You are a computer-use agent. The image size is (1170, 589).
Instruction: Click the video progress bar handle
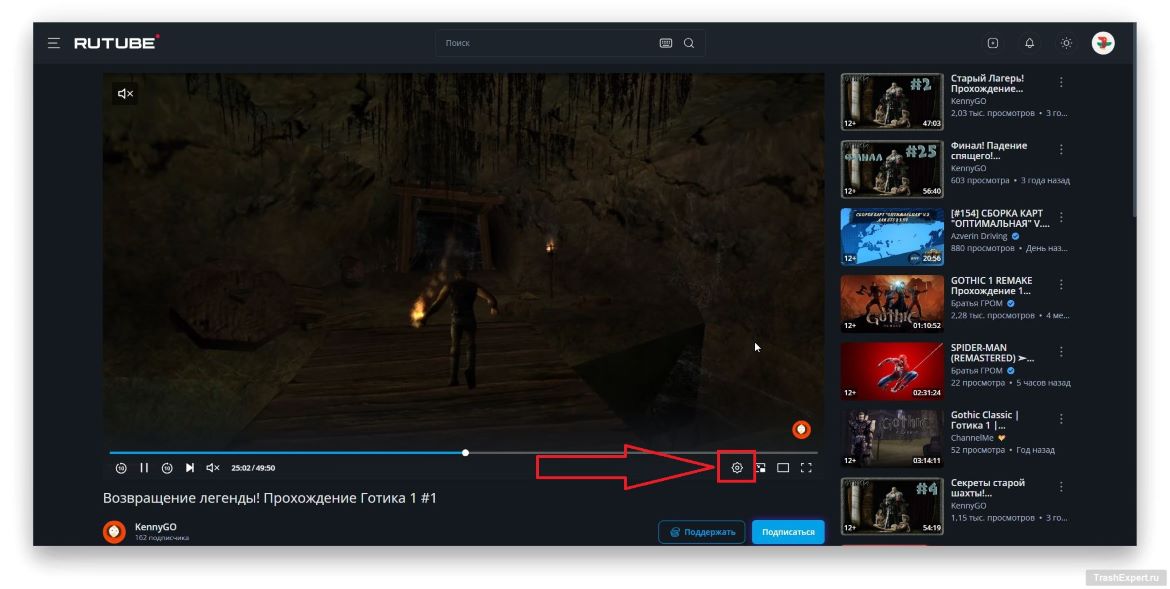[466, 452]
